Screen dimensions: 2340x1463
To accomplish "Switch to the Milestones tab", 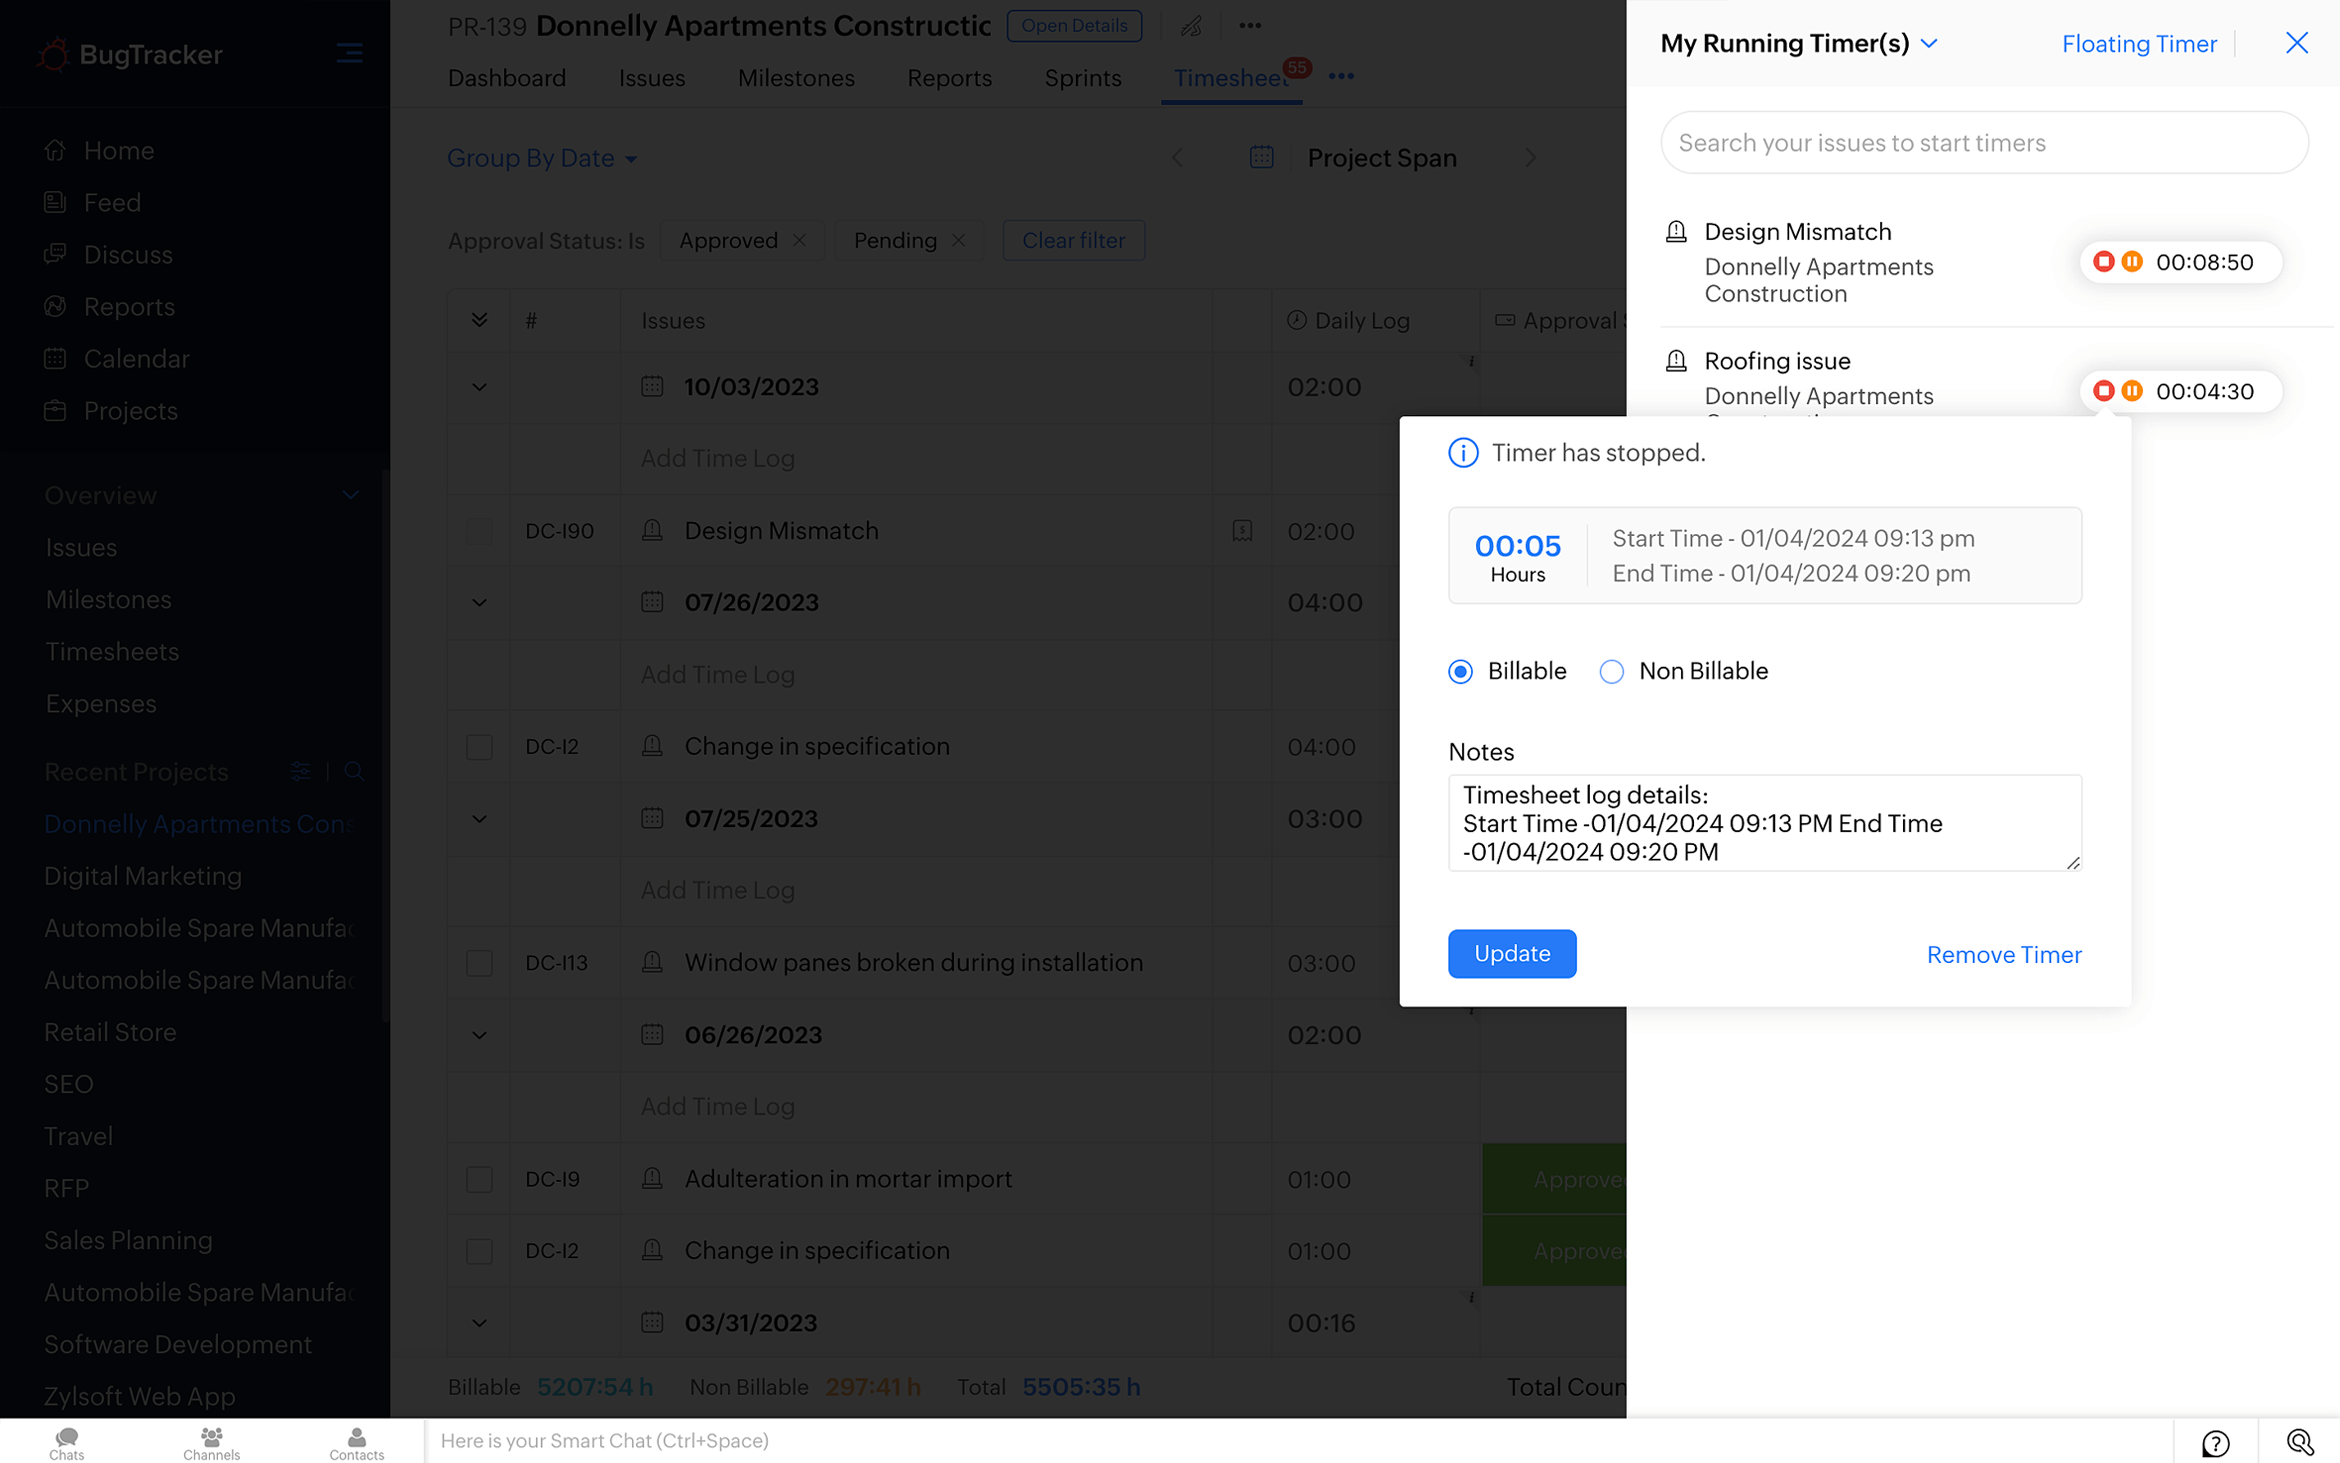I will (796, 78).
